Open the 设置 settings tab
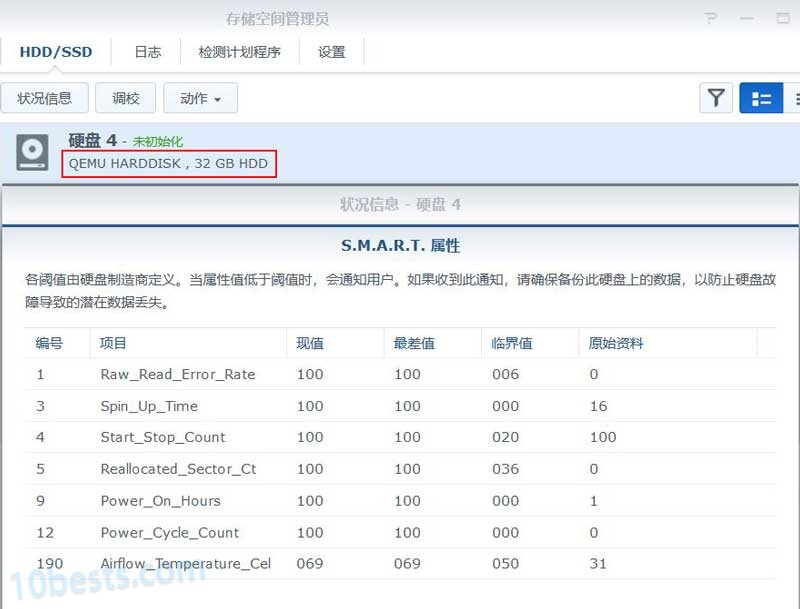This screenshot has height=609, width=800. pos(332,52)
